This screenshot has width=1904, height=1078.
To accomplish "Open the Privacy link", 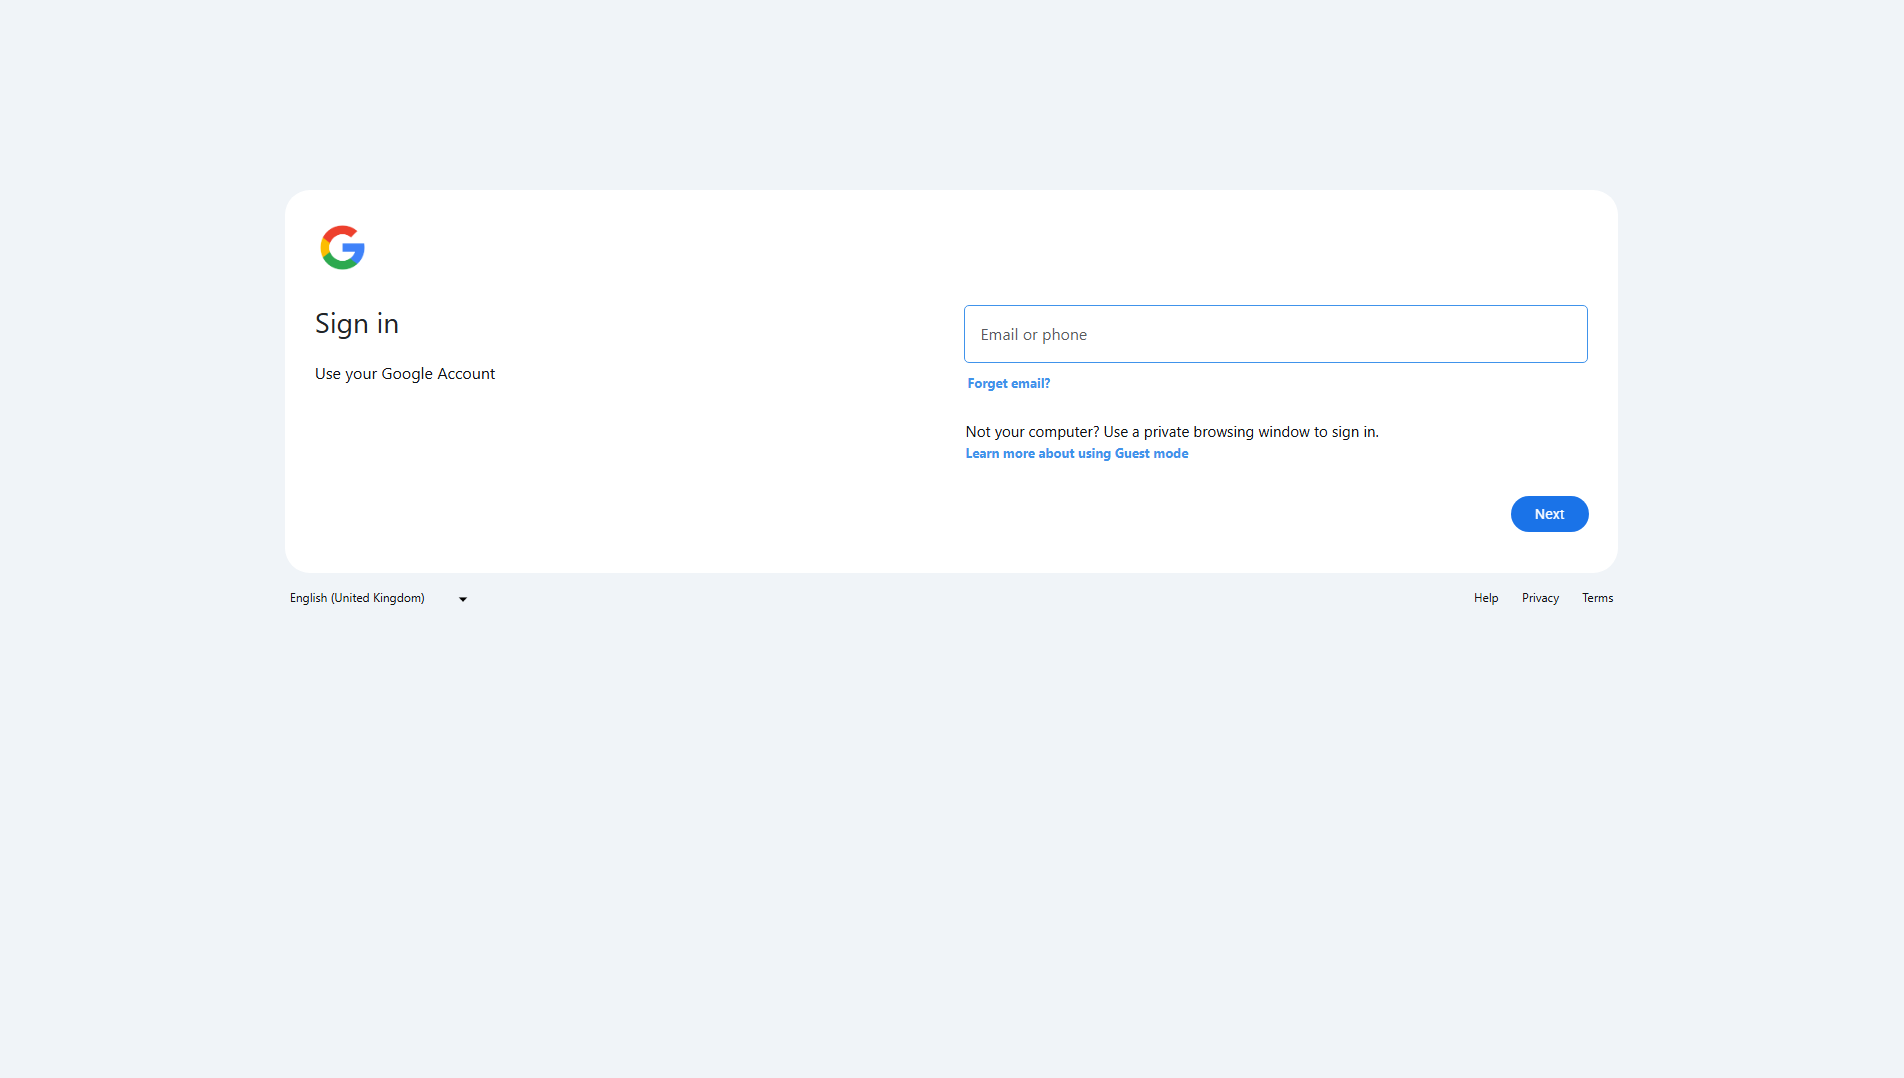I will (x=1540, y=598).
